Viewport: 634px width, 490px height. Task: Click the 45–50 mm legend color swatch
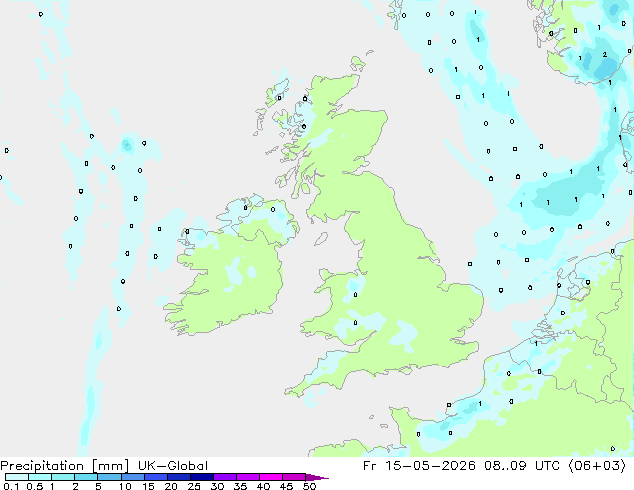pos(294,477)
